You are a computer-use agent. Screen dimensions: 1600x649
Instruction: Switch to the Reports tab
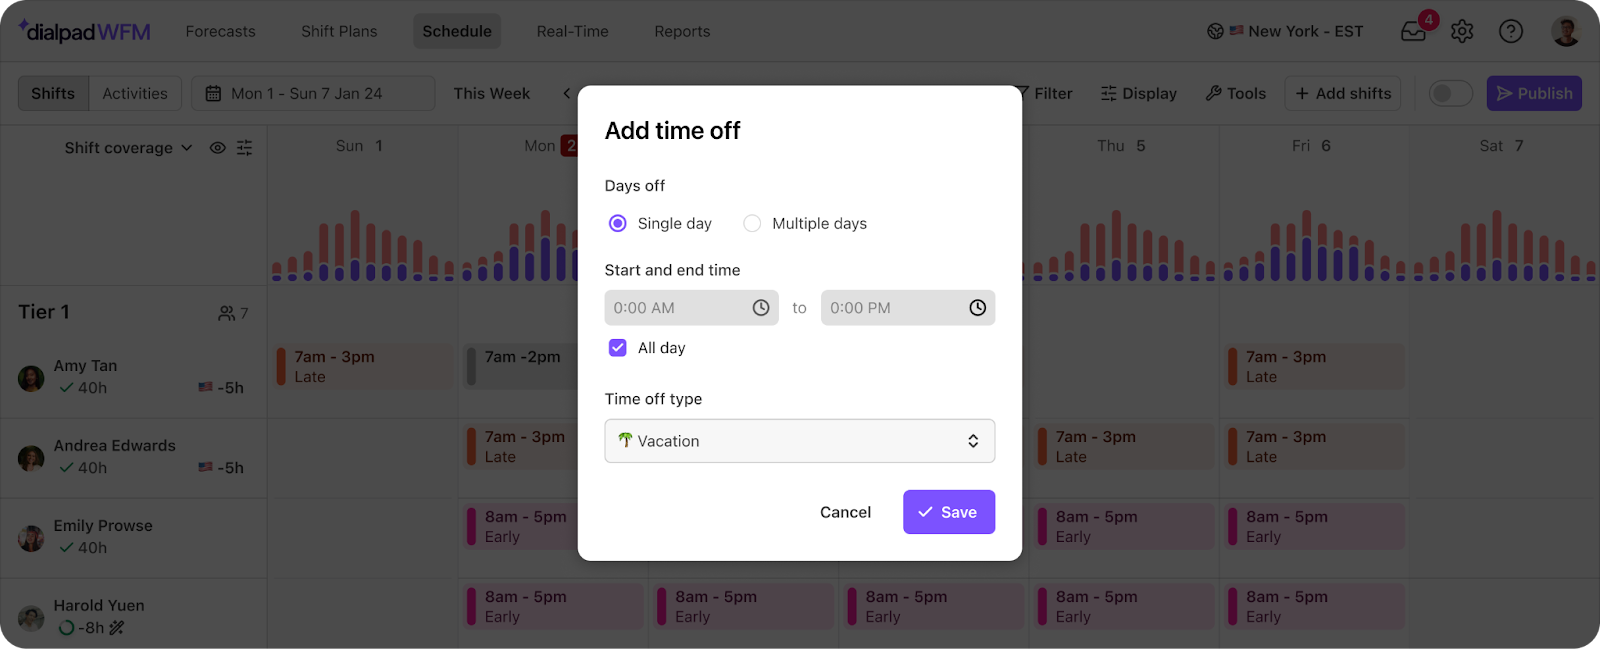[x=682, y=31]
